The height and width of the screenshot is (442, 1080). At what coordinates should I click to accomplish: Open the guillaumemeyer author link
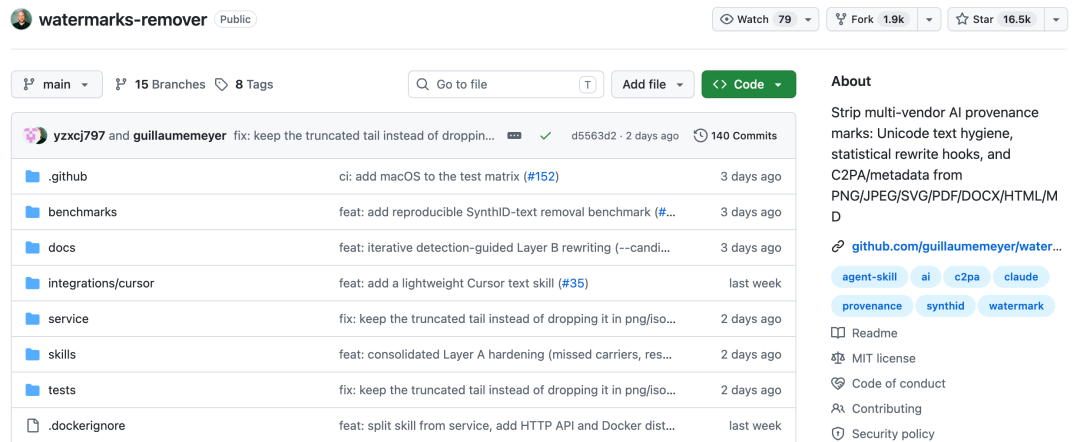click(x=179, y=136)
